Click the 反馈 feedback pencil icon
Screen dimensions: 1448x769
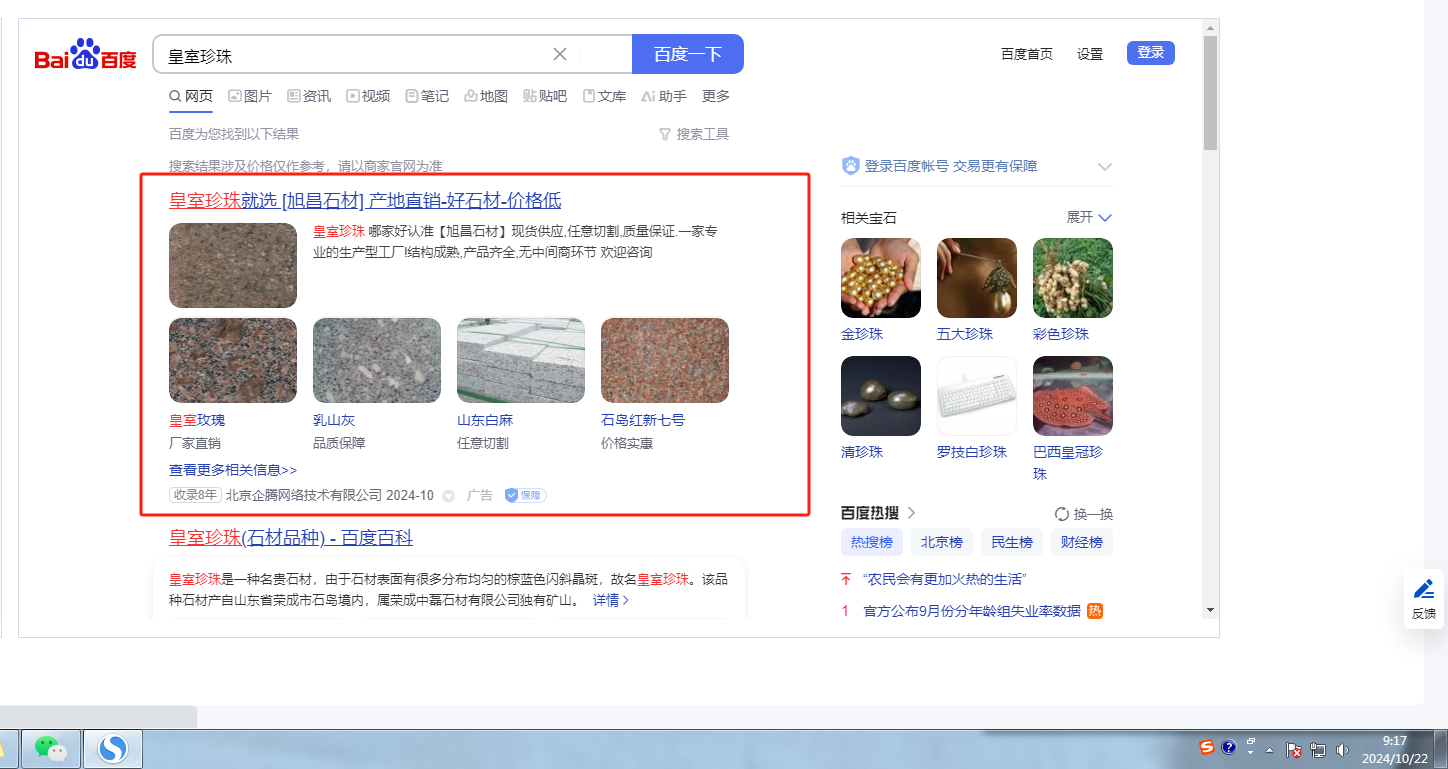[x=1424, y=589]
